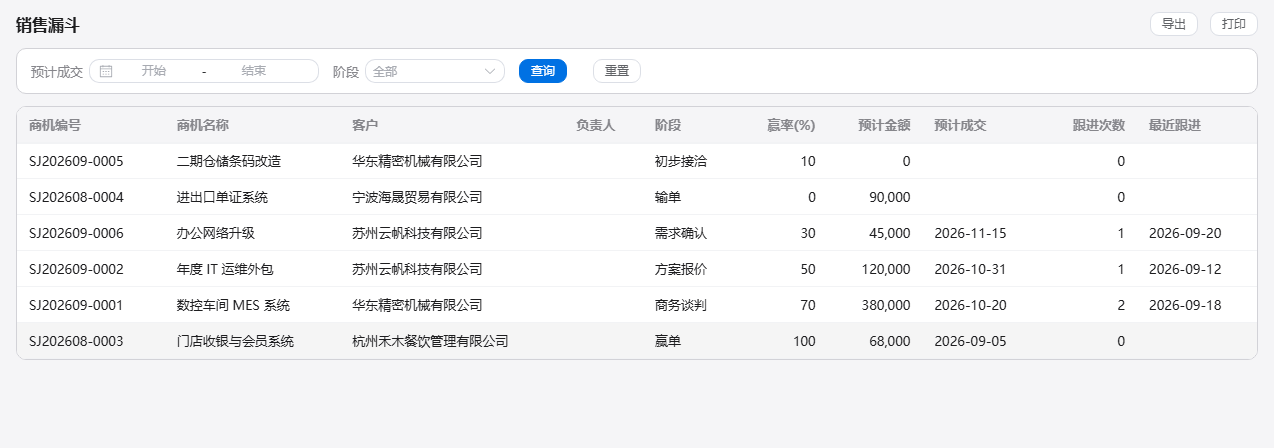Click the 2026-09-18 latest follow-up date
The image size is (1274, 448).
click(1185, 305)
